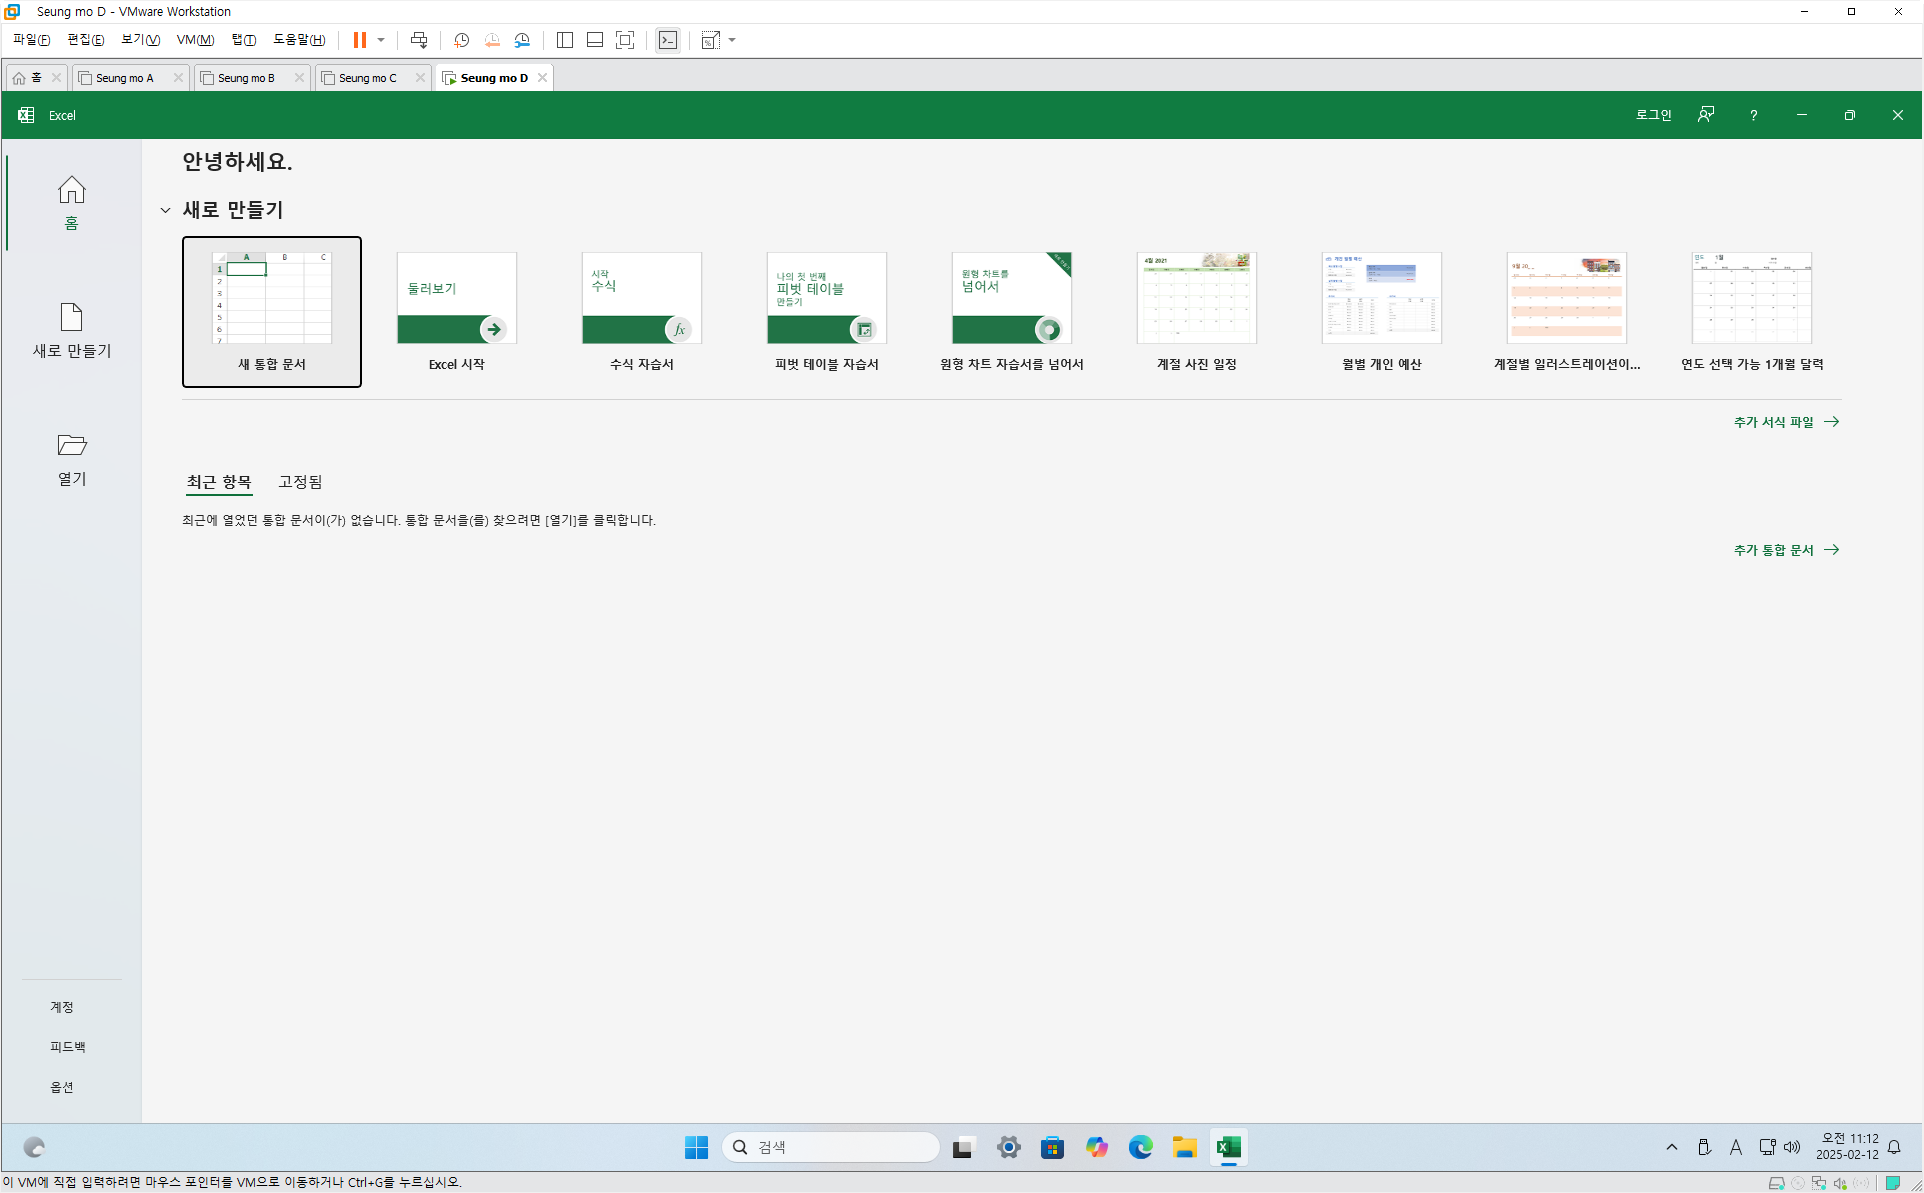Screen dimensions: 1924x1193
Task: Click VMware full screen mode icon
Action: (x=625, y=40)
